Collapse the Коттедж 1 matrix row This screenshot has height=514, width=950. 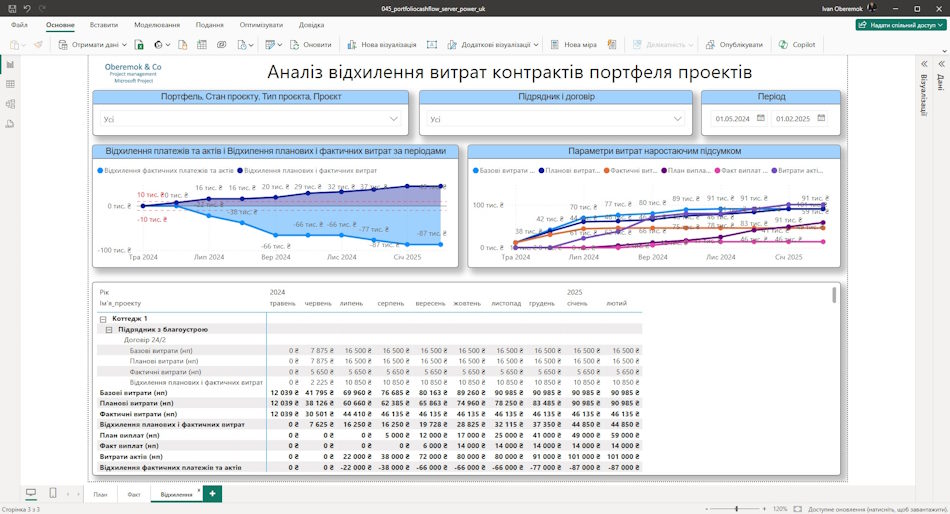(x=103, y=319)
